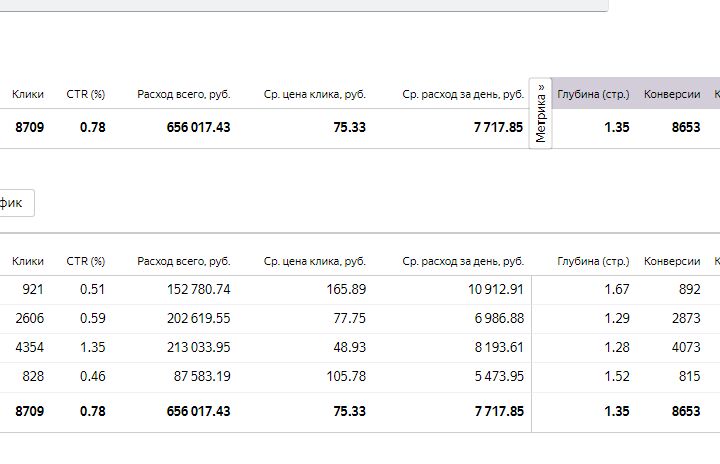Screen dimensions: 720x464
Task: Click the partially visible 'фик' button
Action: [17, 203]
